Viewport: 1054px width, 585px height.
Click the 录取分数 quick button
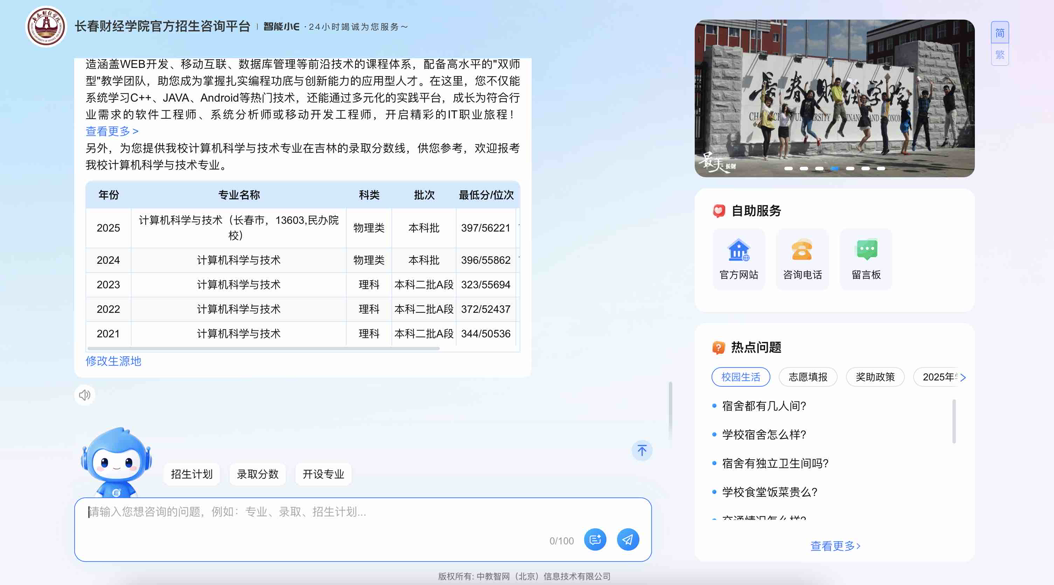[x=257, y=474]
